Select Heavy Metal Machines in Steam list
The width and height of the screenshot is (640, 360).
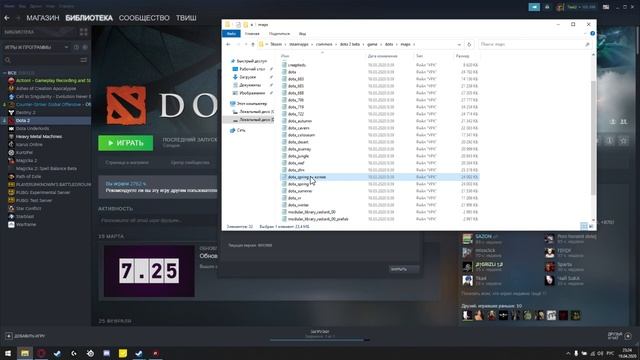39,136
